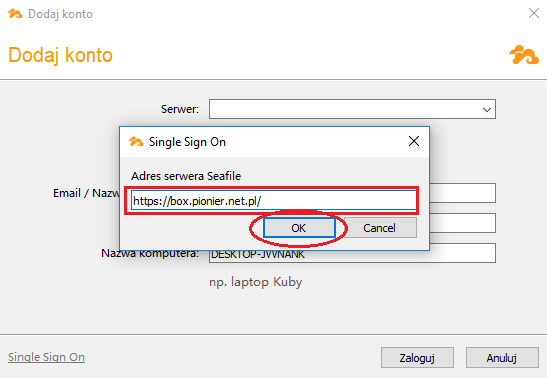Click the password field below Email field
547x378 pixels.
463,223
